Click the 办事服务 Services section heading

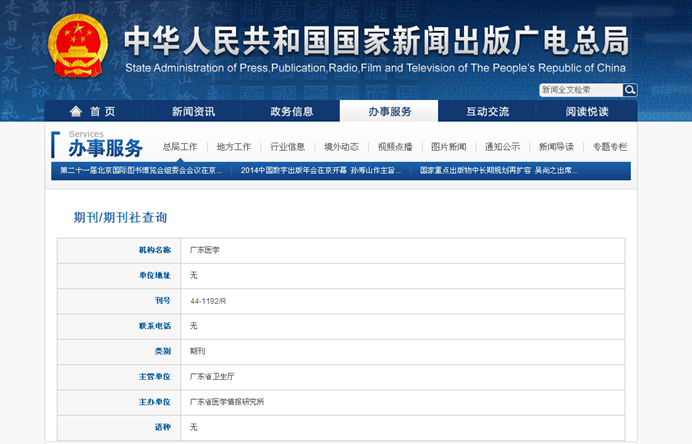105,149
